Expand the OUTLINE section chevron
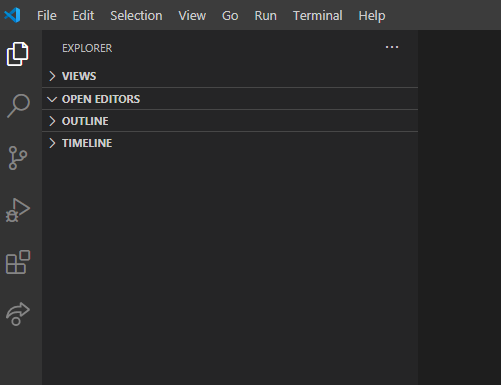501x385 pixels. [x=52, y=121]
